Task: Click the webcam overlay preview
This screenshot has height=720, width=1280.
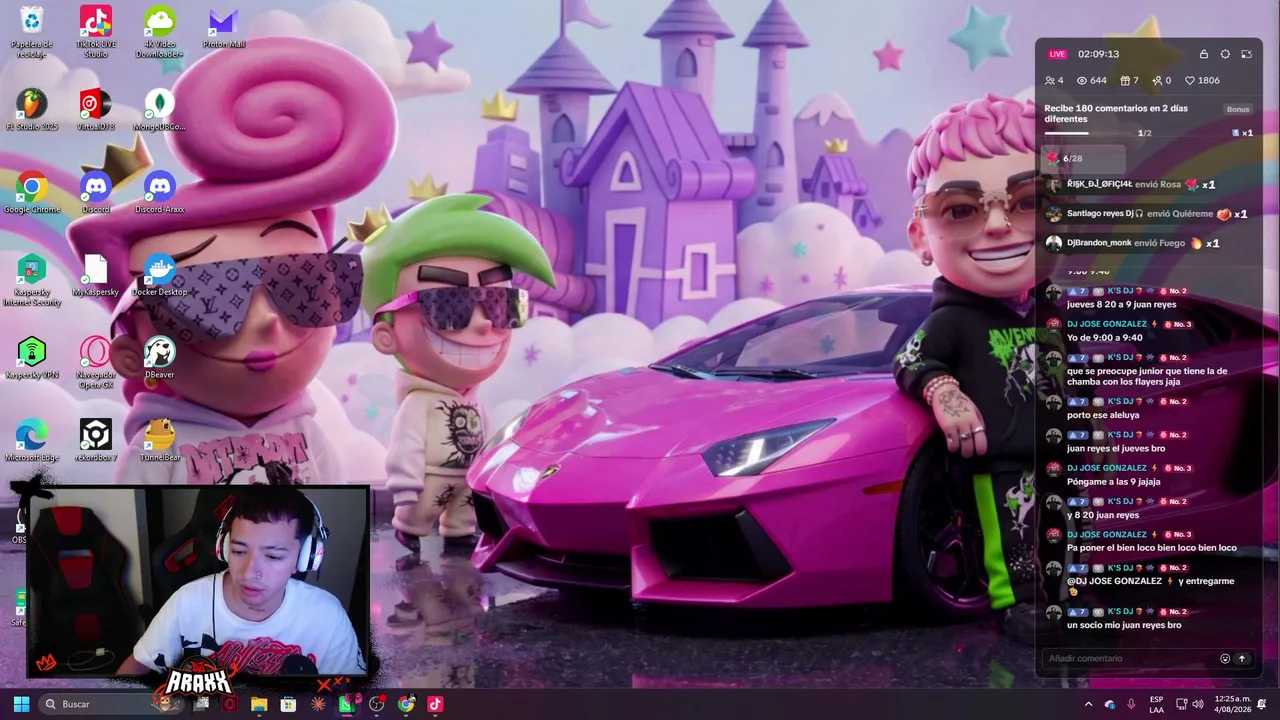Action: coord(199,581)
